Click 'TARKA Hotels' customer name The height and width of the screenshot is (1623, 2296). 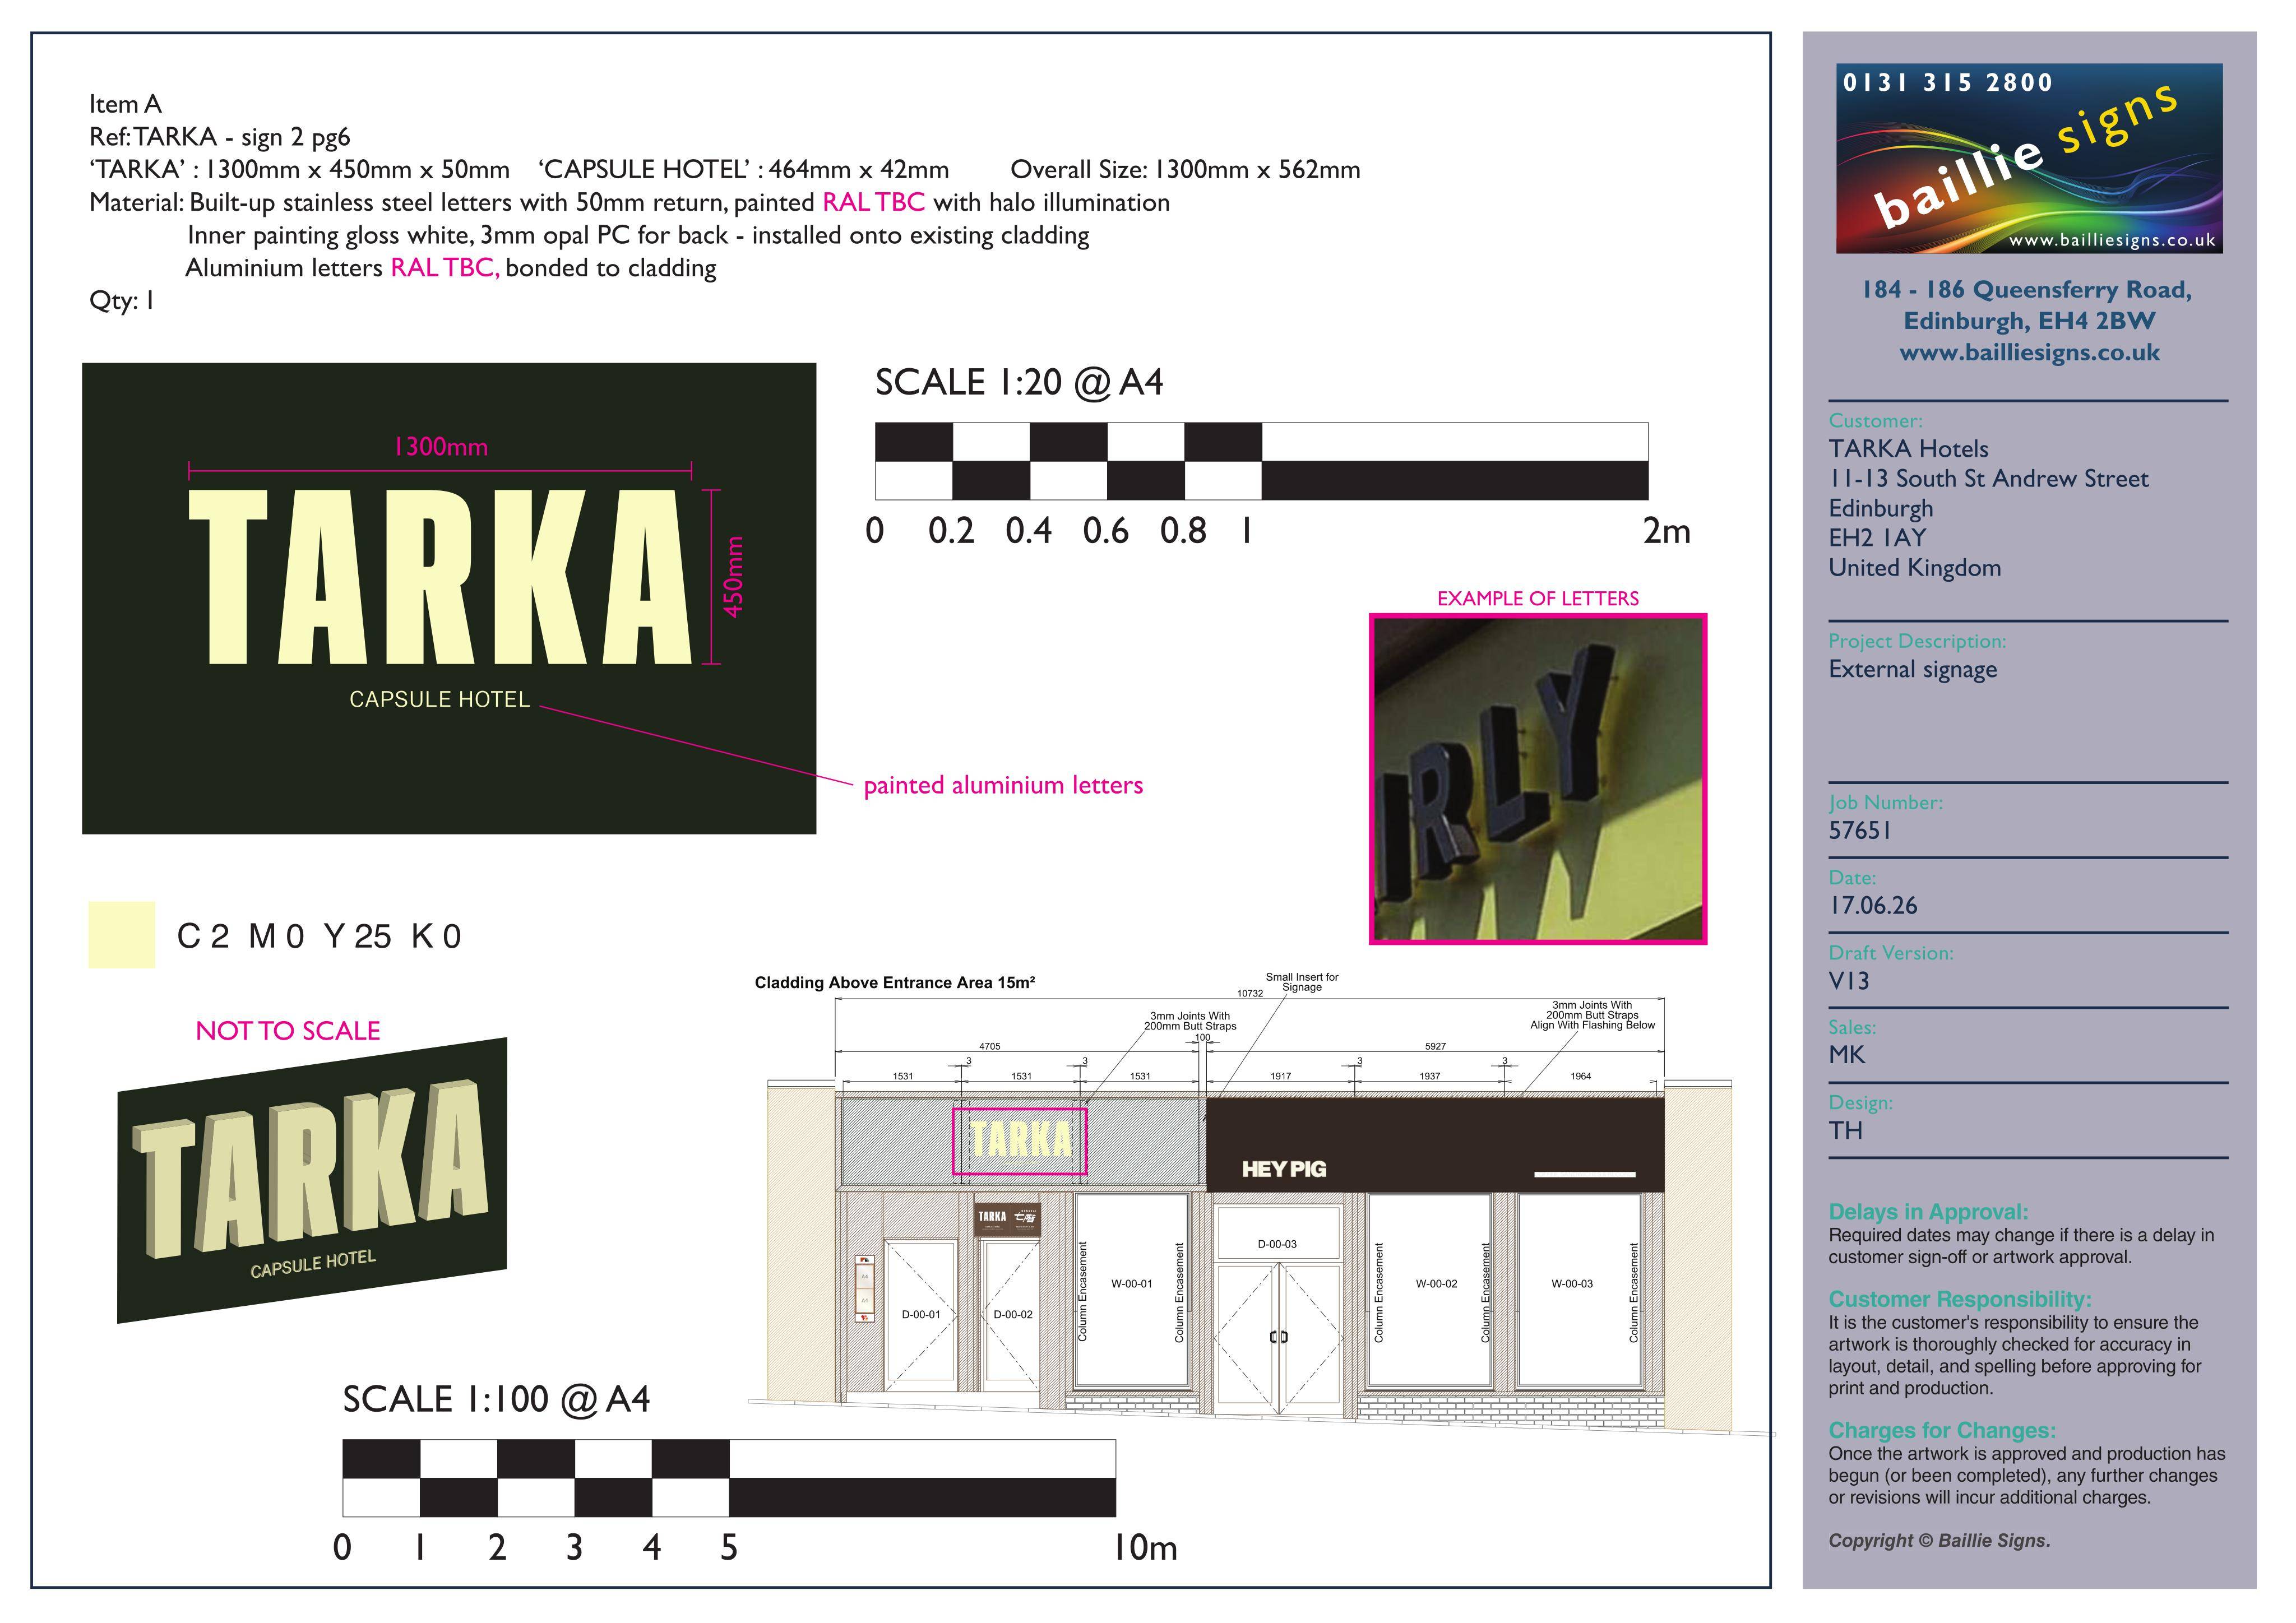coord(1908,449)
